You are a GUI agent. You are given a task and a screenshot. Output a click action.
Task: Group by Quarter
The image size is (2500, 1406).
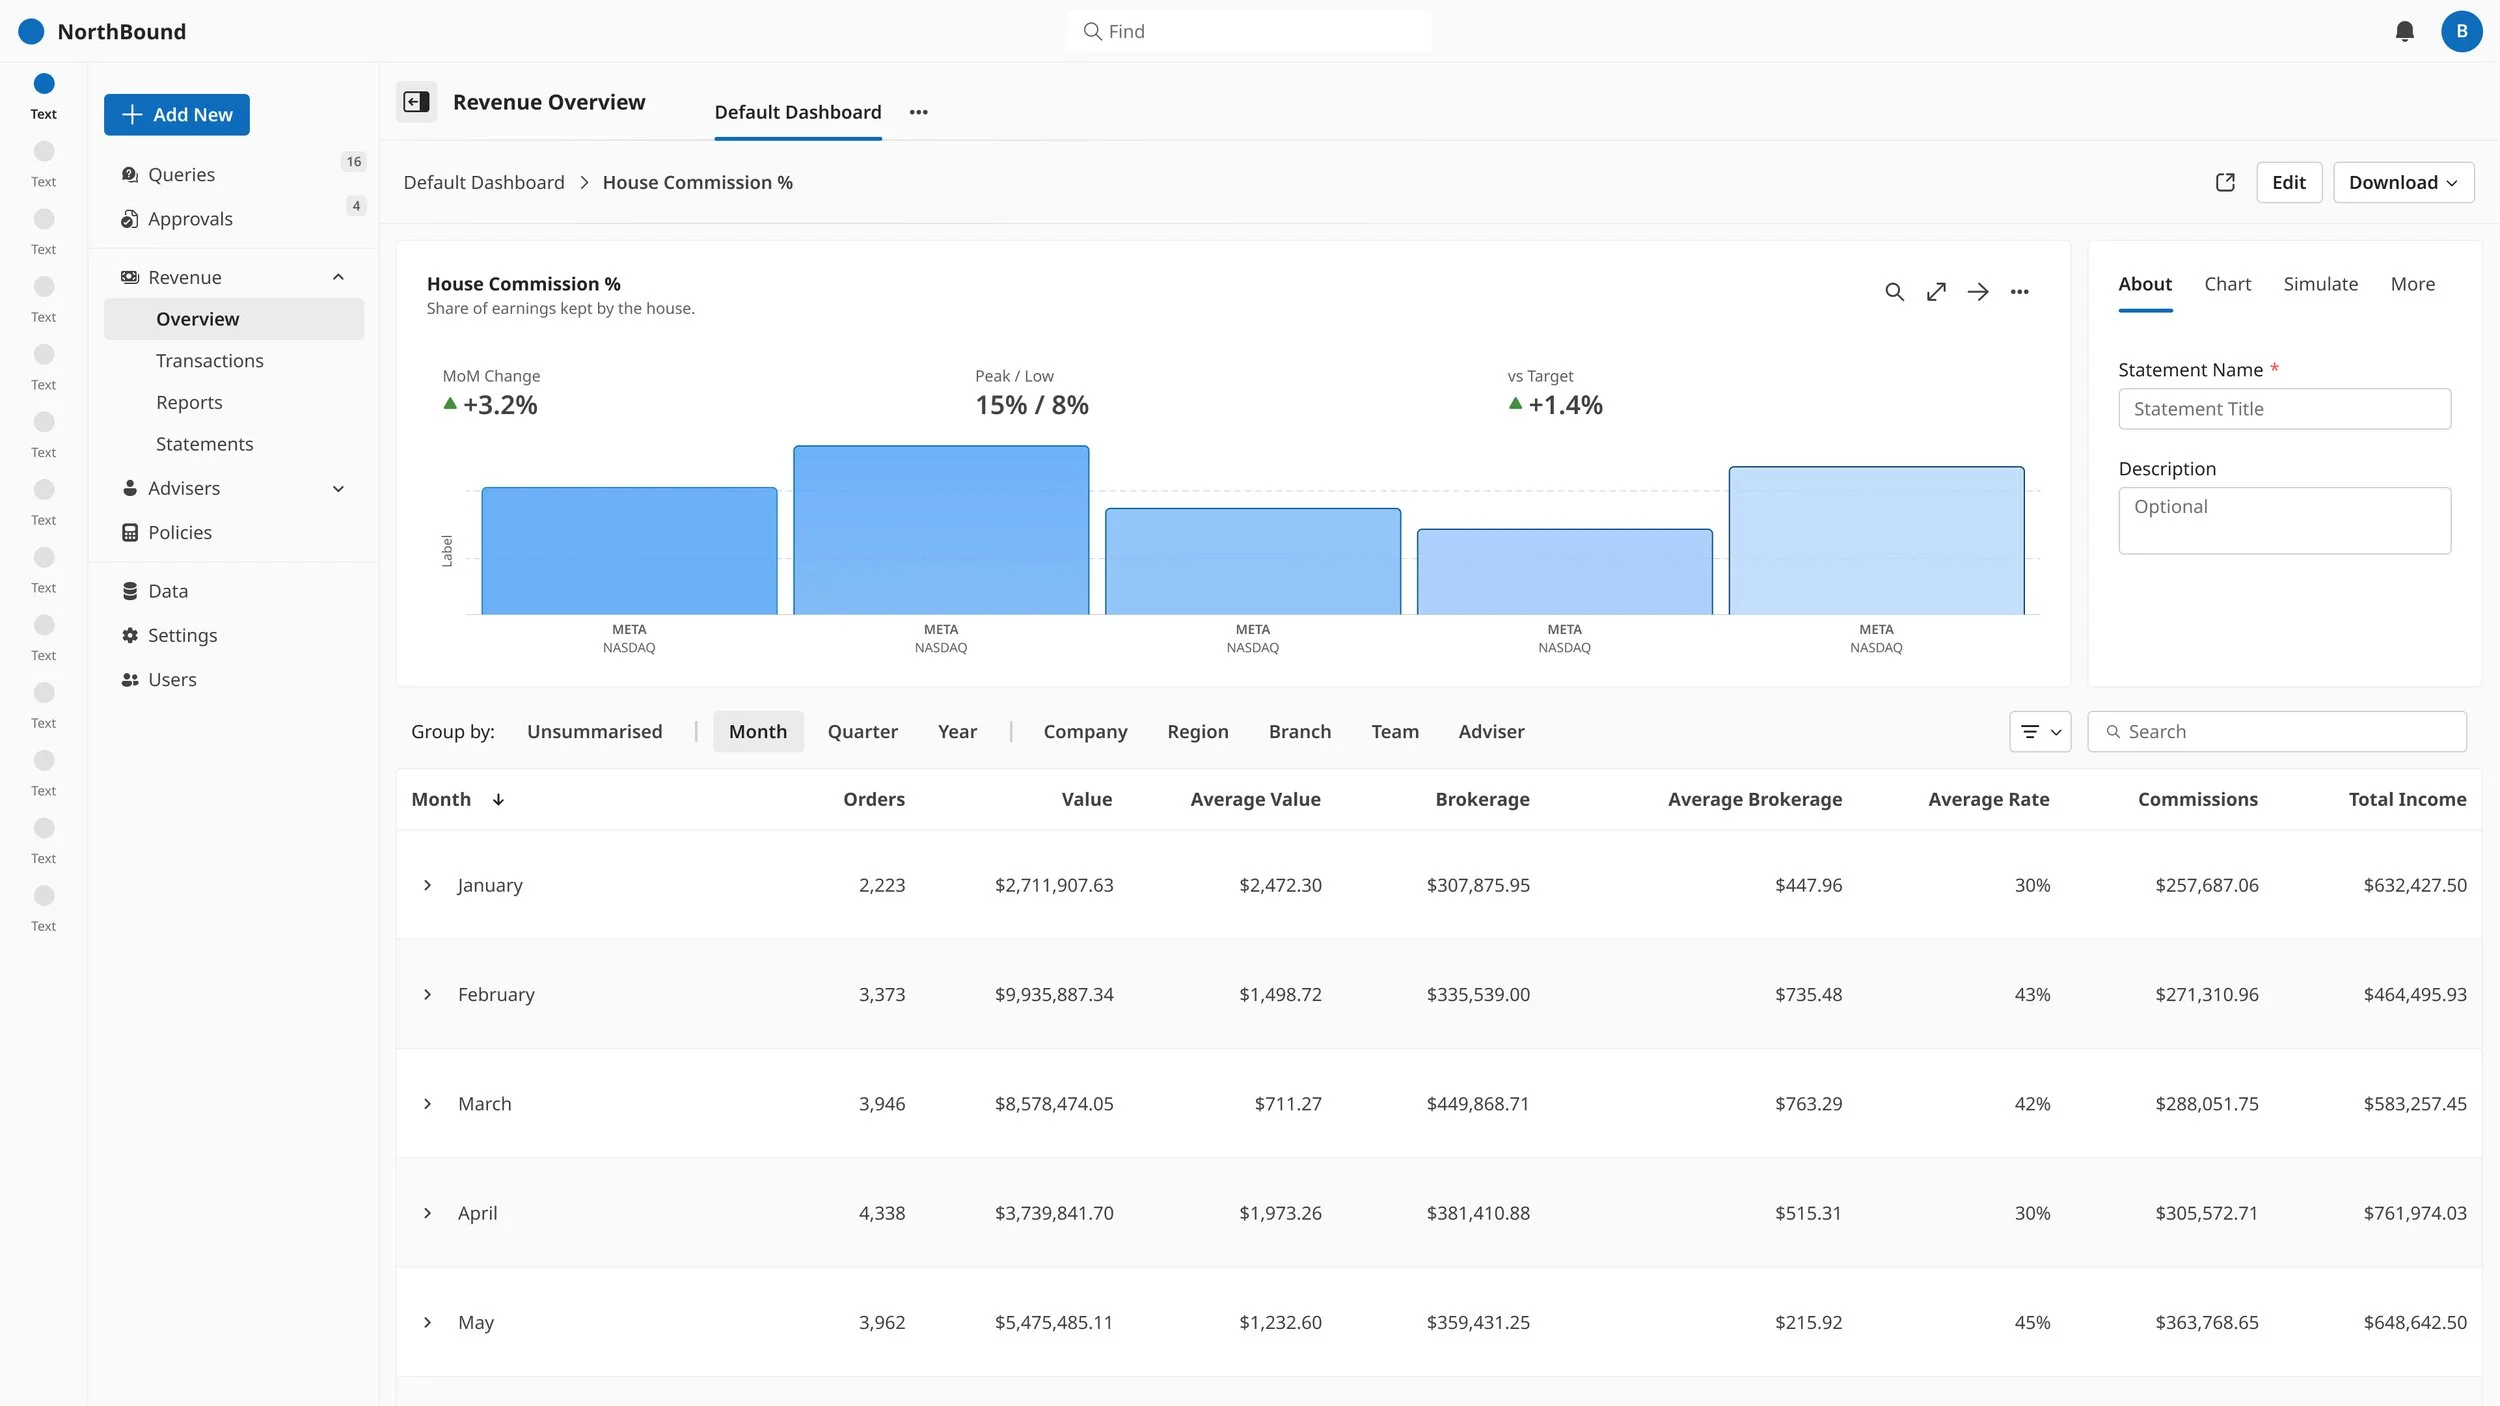(862, 732)
